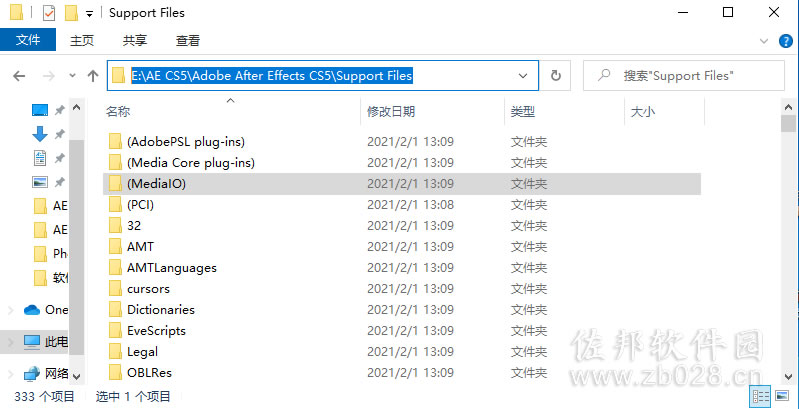Select the AMTLanguages folder
Image resolution: width=799 pixels, height=409 pixels.
172,267
